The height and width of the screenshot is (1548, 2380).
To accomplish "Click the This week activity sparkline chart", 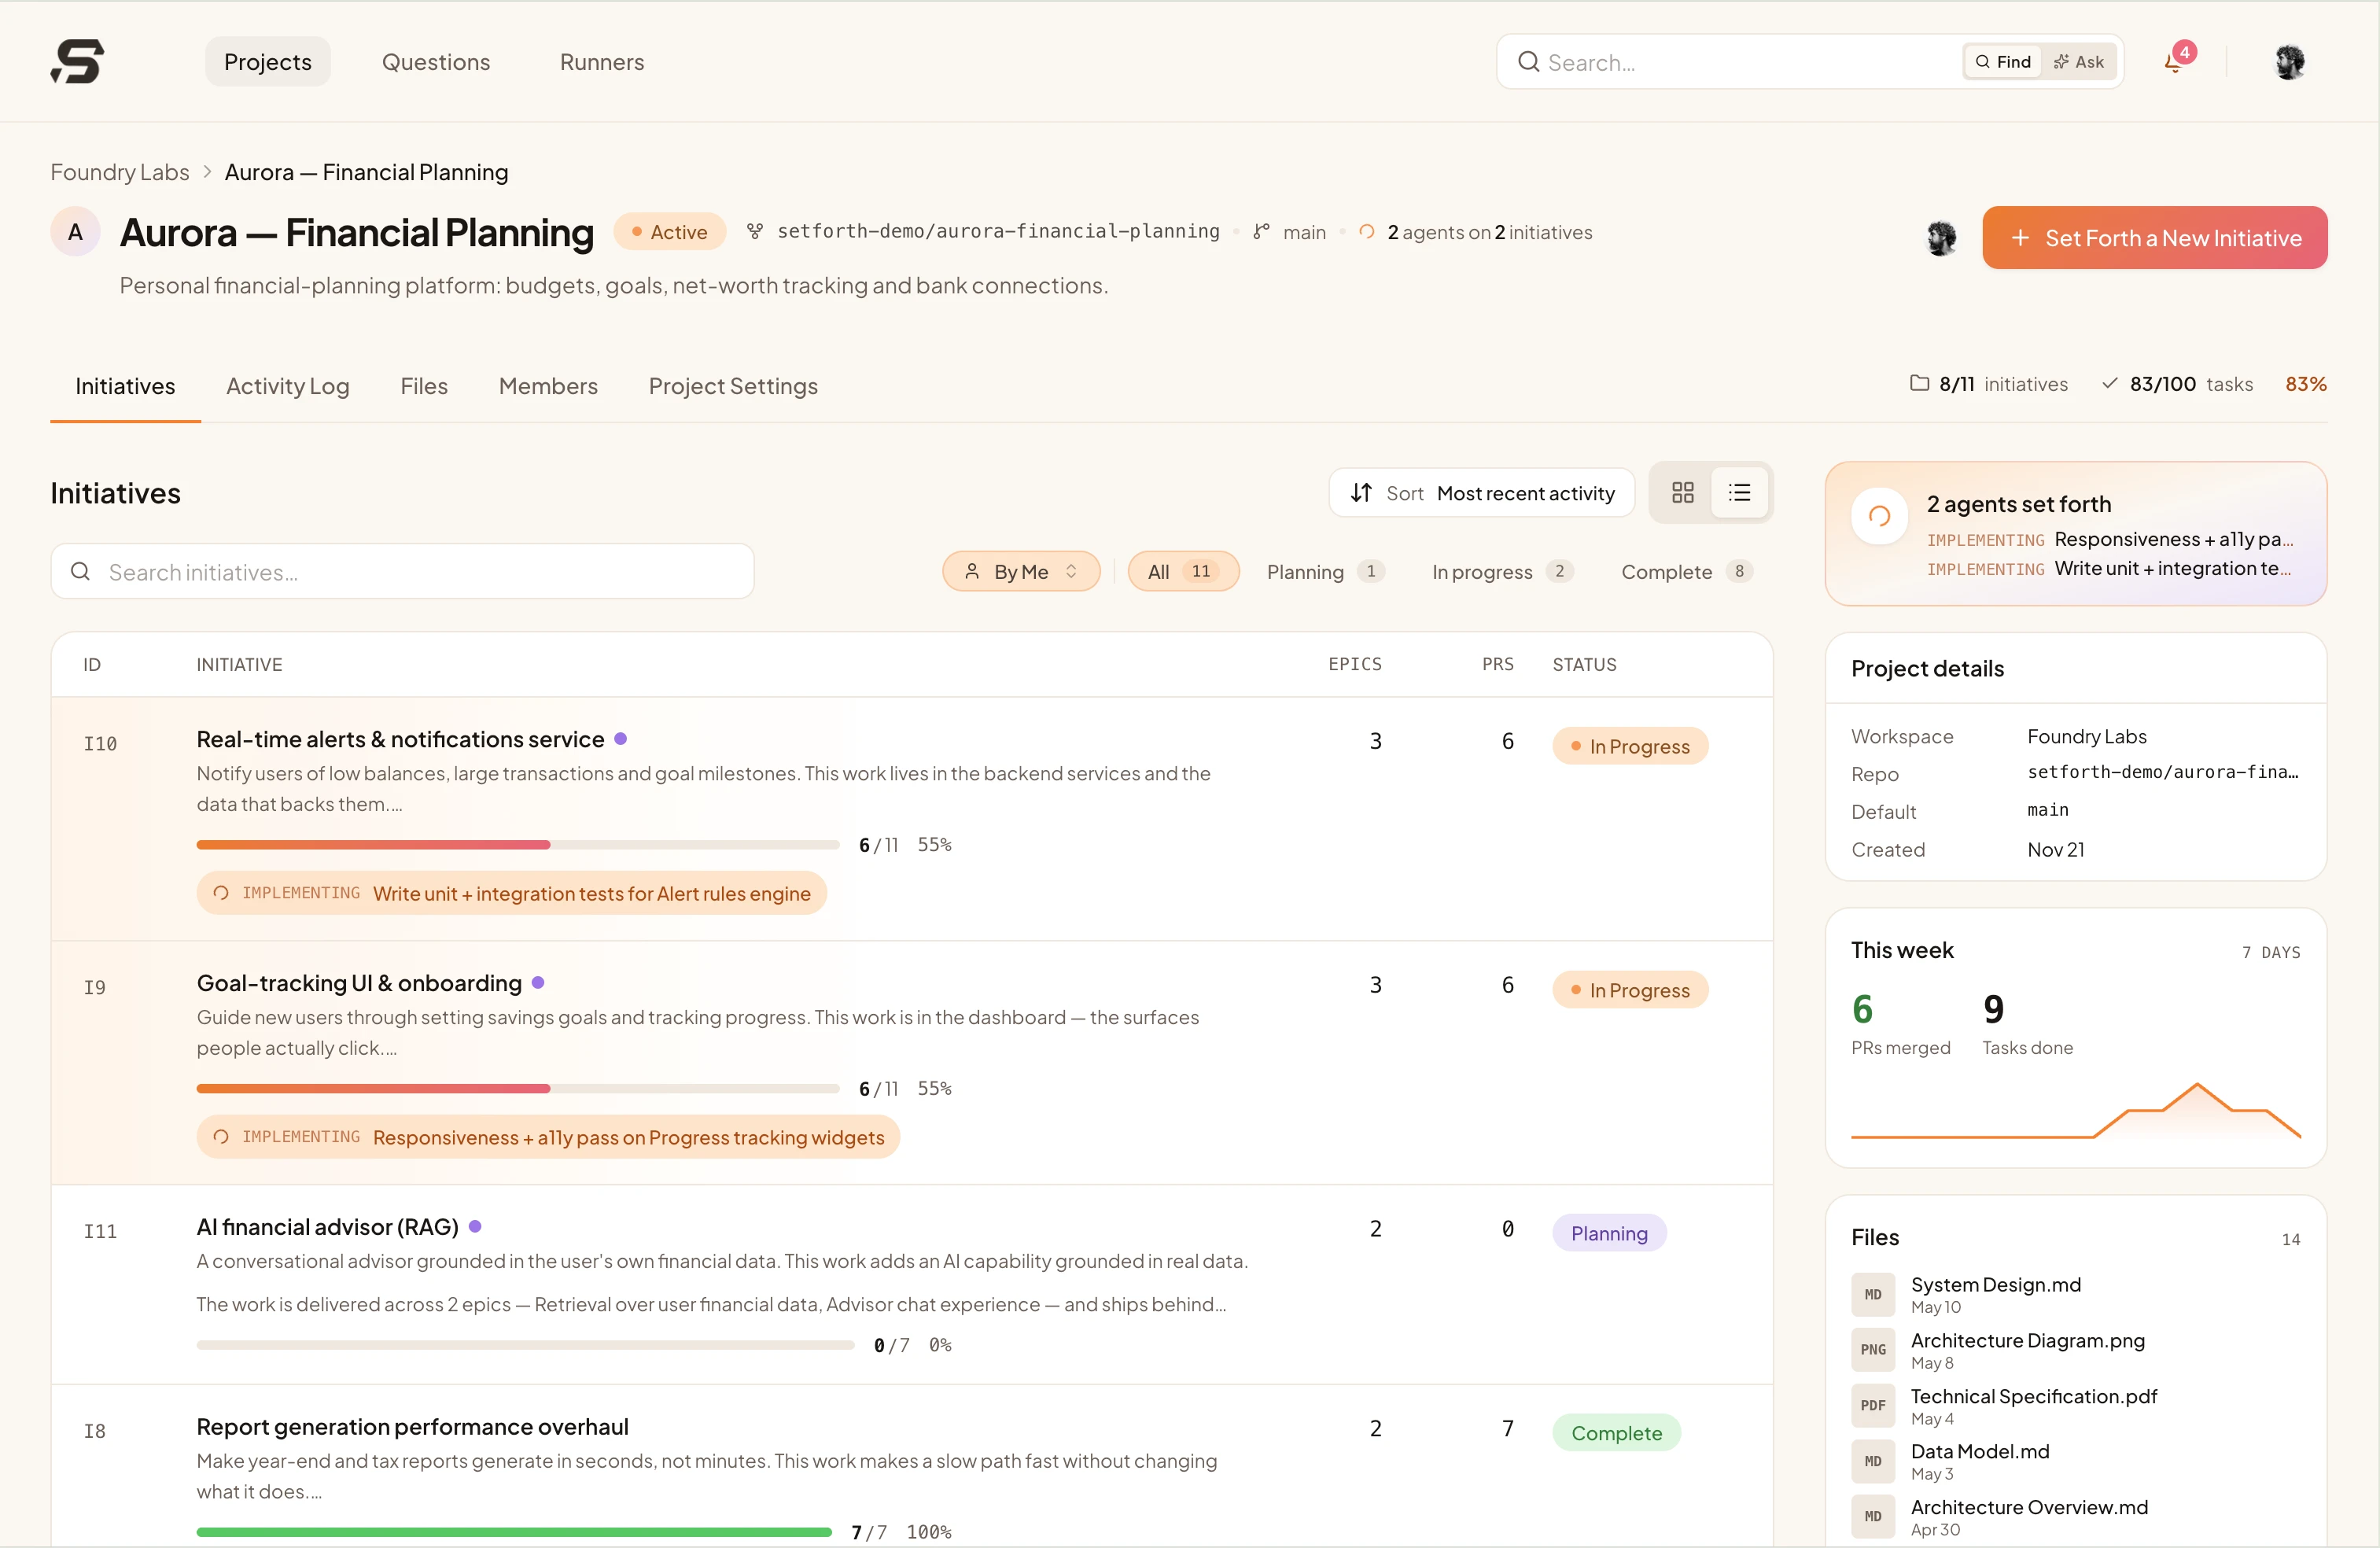I will [x=2075, y=1111].
